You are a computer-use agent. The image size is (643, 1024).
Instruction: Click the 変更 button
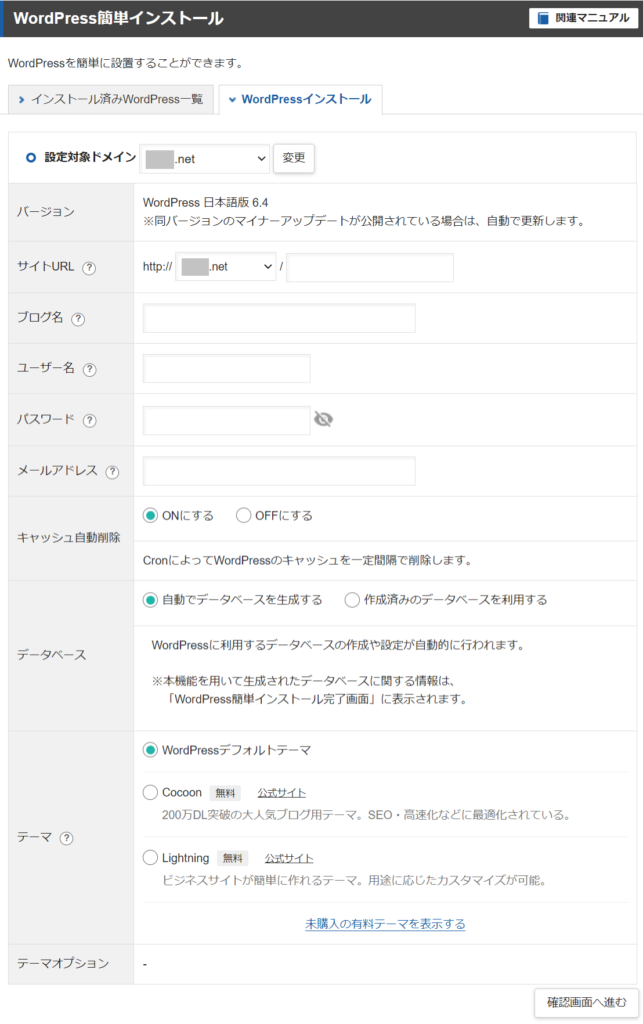tap(294, 158)
